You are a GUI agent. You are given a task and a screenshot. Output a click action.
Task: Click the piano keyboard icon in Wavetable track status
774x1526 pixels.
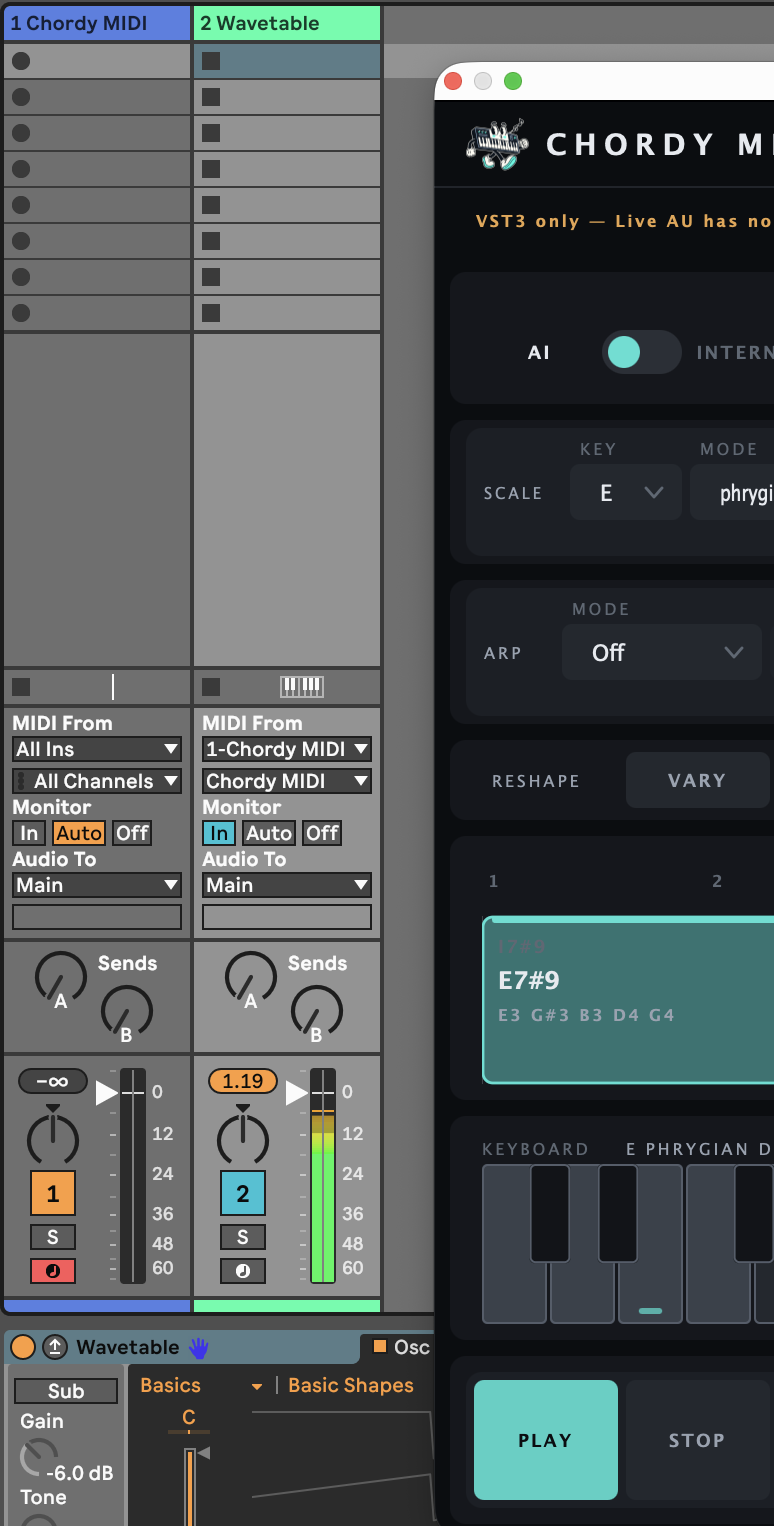point(302,686)
